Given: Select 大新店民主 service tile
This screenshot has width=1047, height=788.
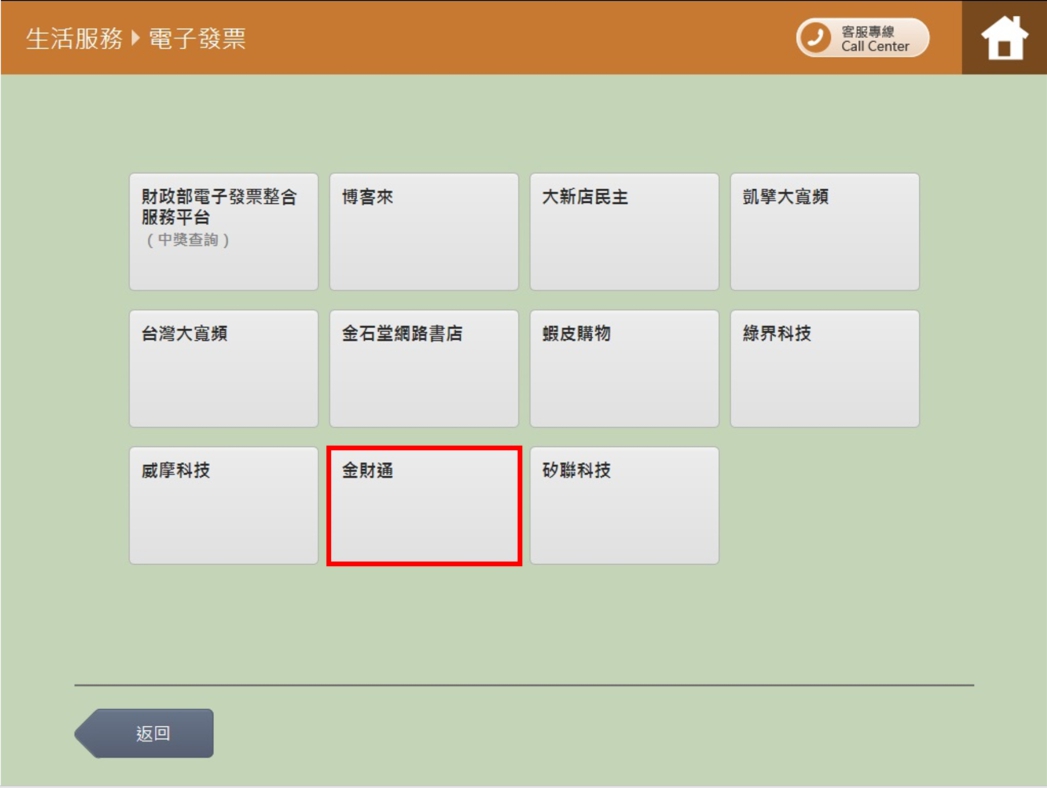Looking at the screenshot, I should pyautogui.click(x=623, y=230).
